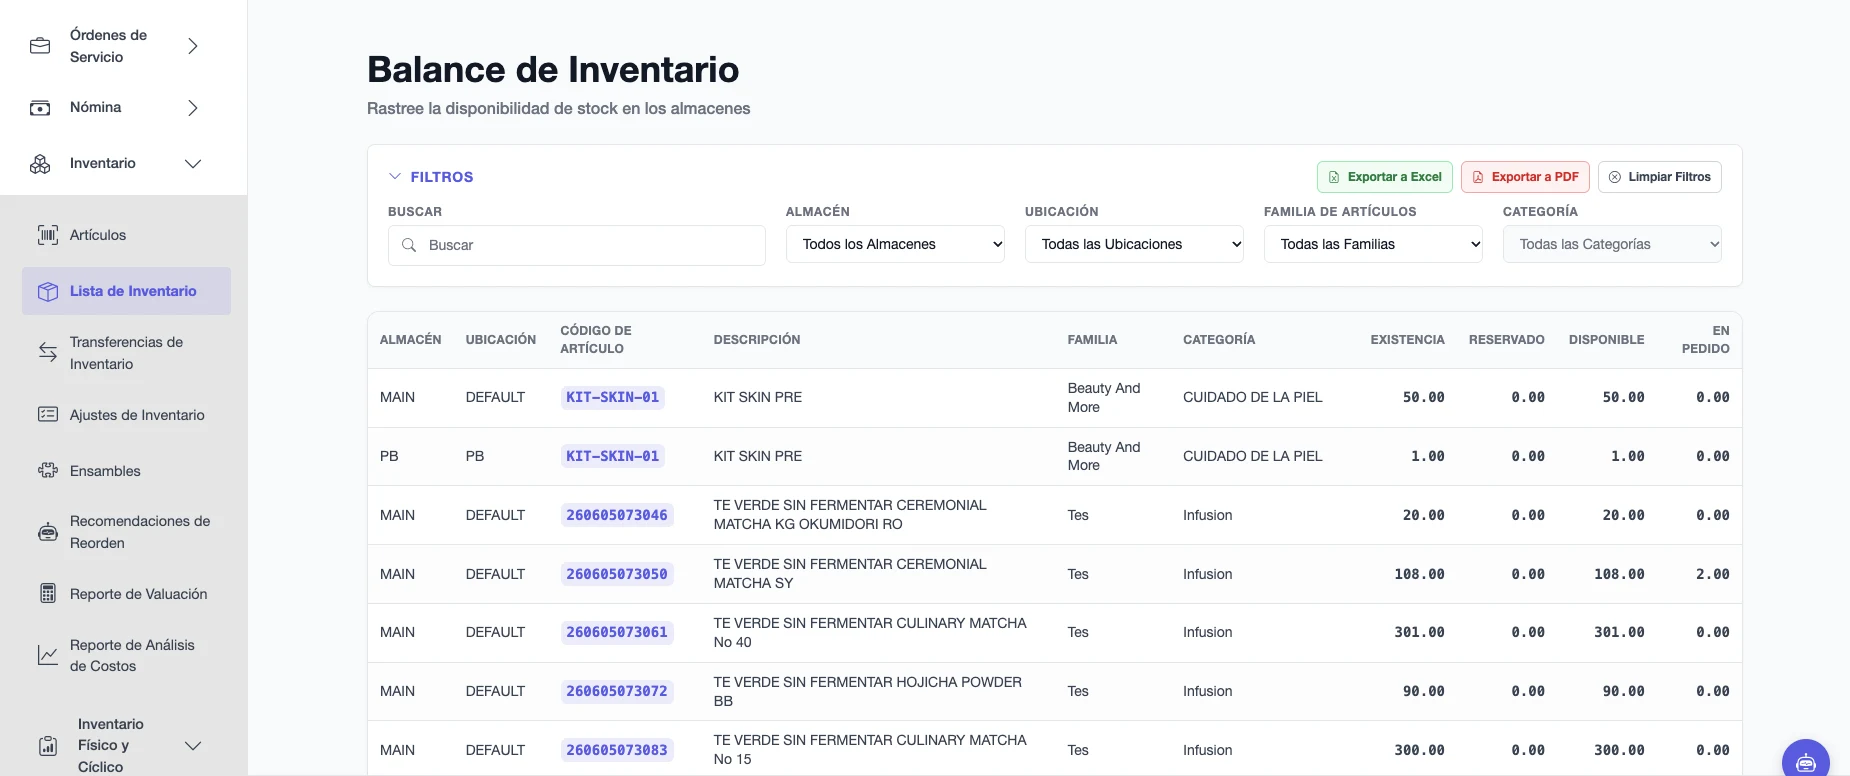Open the Todas las Categorías dropdown
This screenshot has width=1850, height=776.
point(1612,244)
